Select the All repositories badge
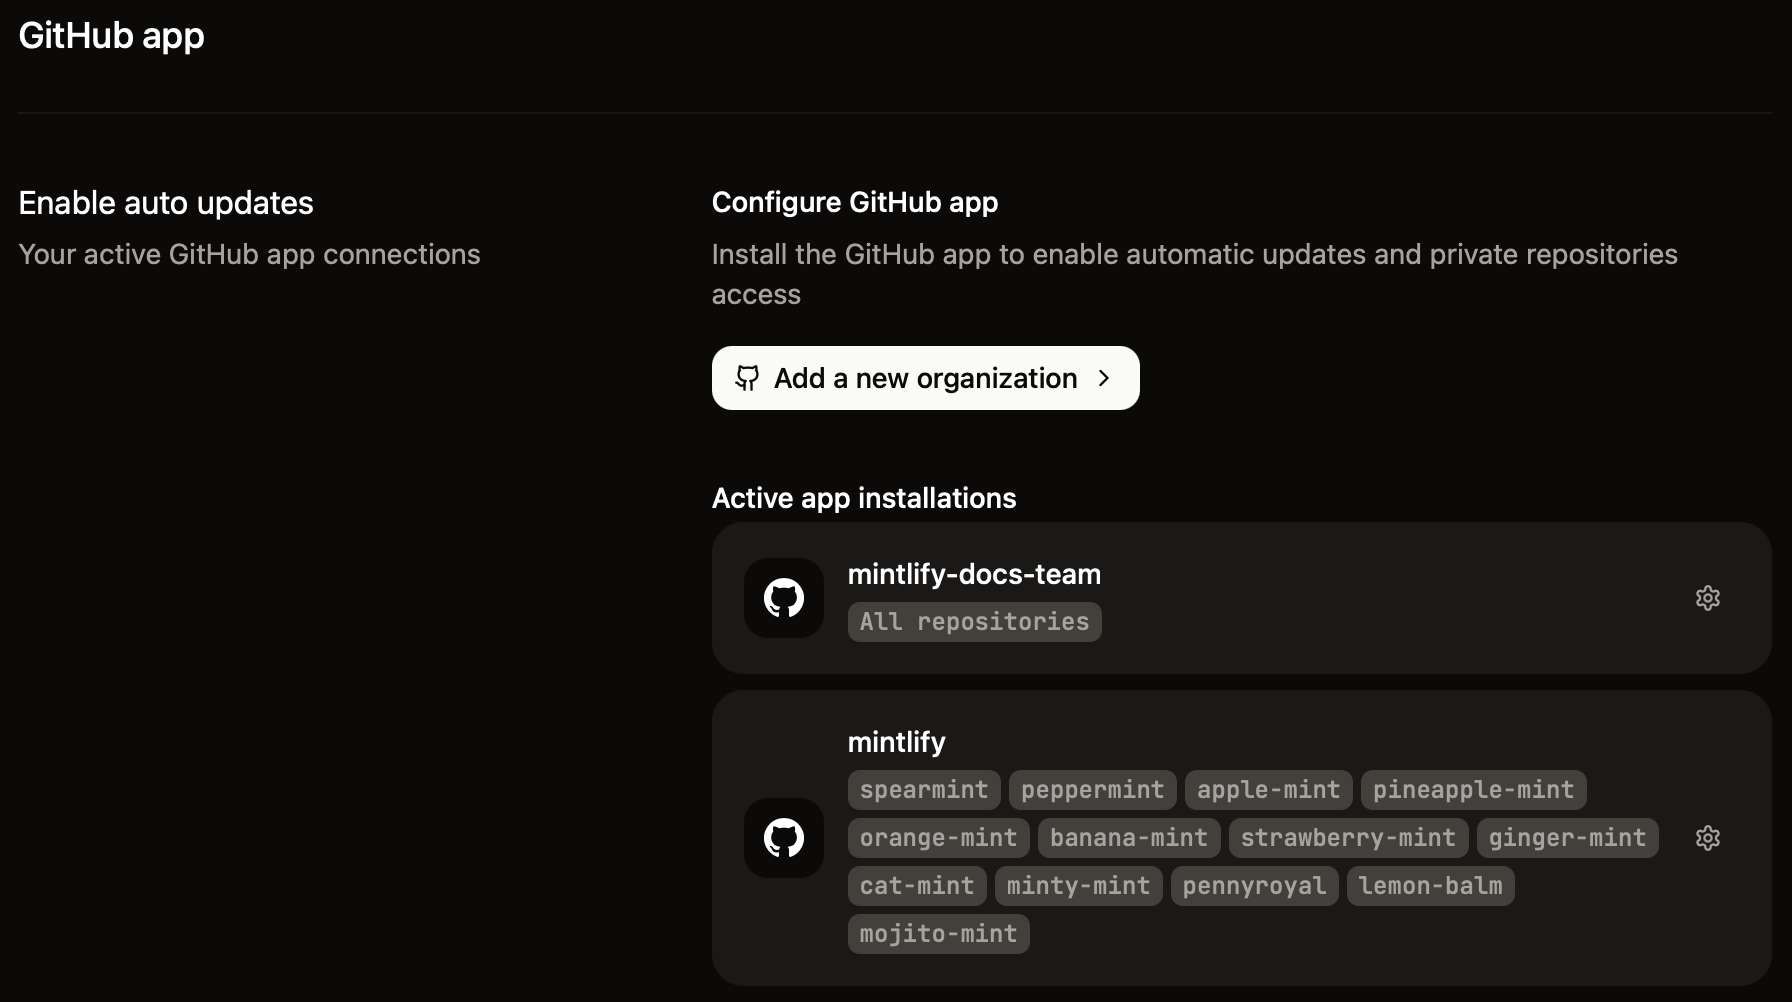 973,621
